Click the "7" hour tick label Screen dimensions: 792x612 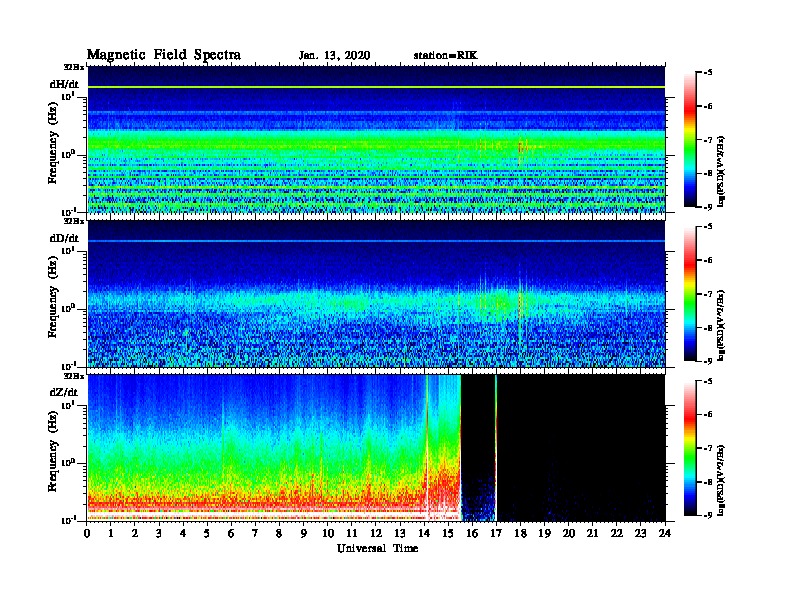(255, 533)
